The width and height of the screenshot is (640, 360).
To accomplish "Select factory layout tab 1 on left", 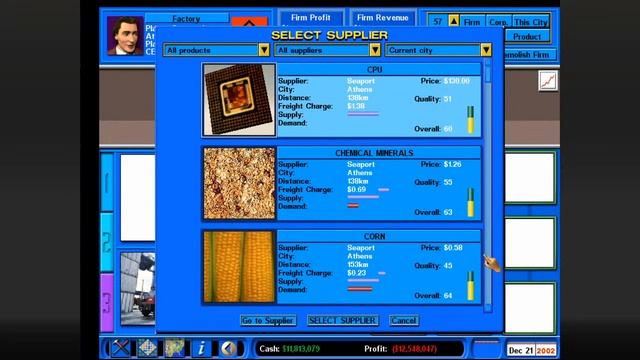I will [107, 182].
